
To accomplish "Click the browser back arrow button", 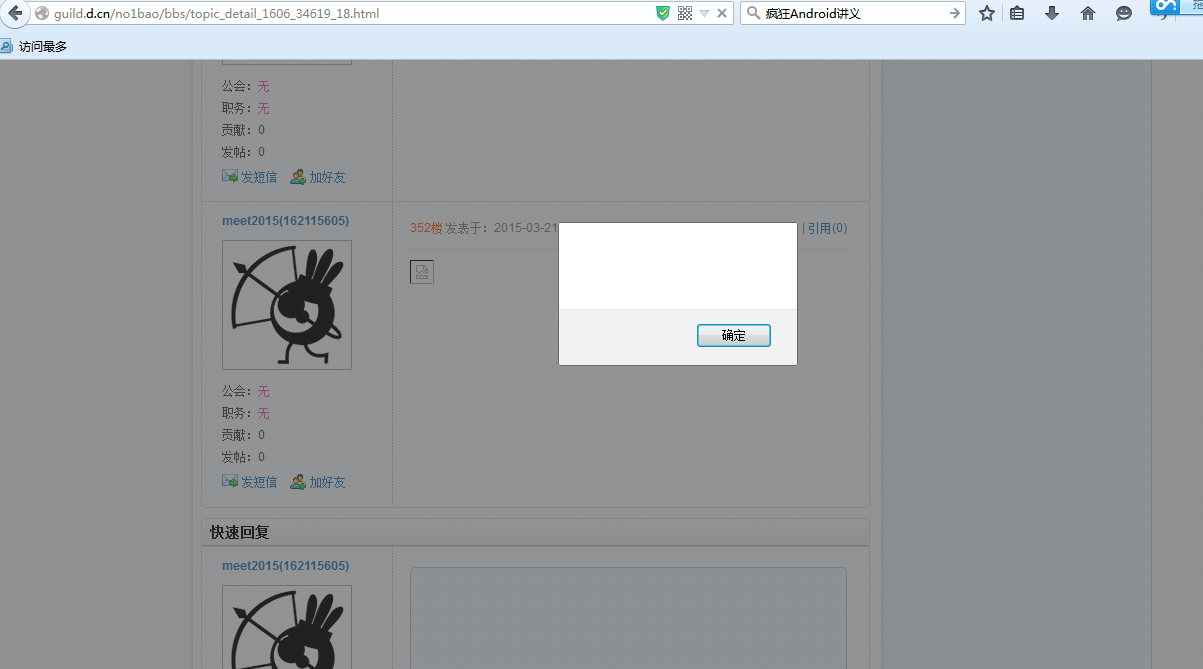I will 14,13.
